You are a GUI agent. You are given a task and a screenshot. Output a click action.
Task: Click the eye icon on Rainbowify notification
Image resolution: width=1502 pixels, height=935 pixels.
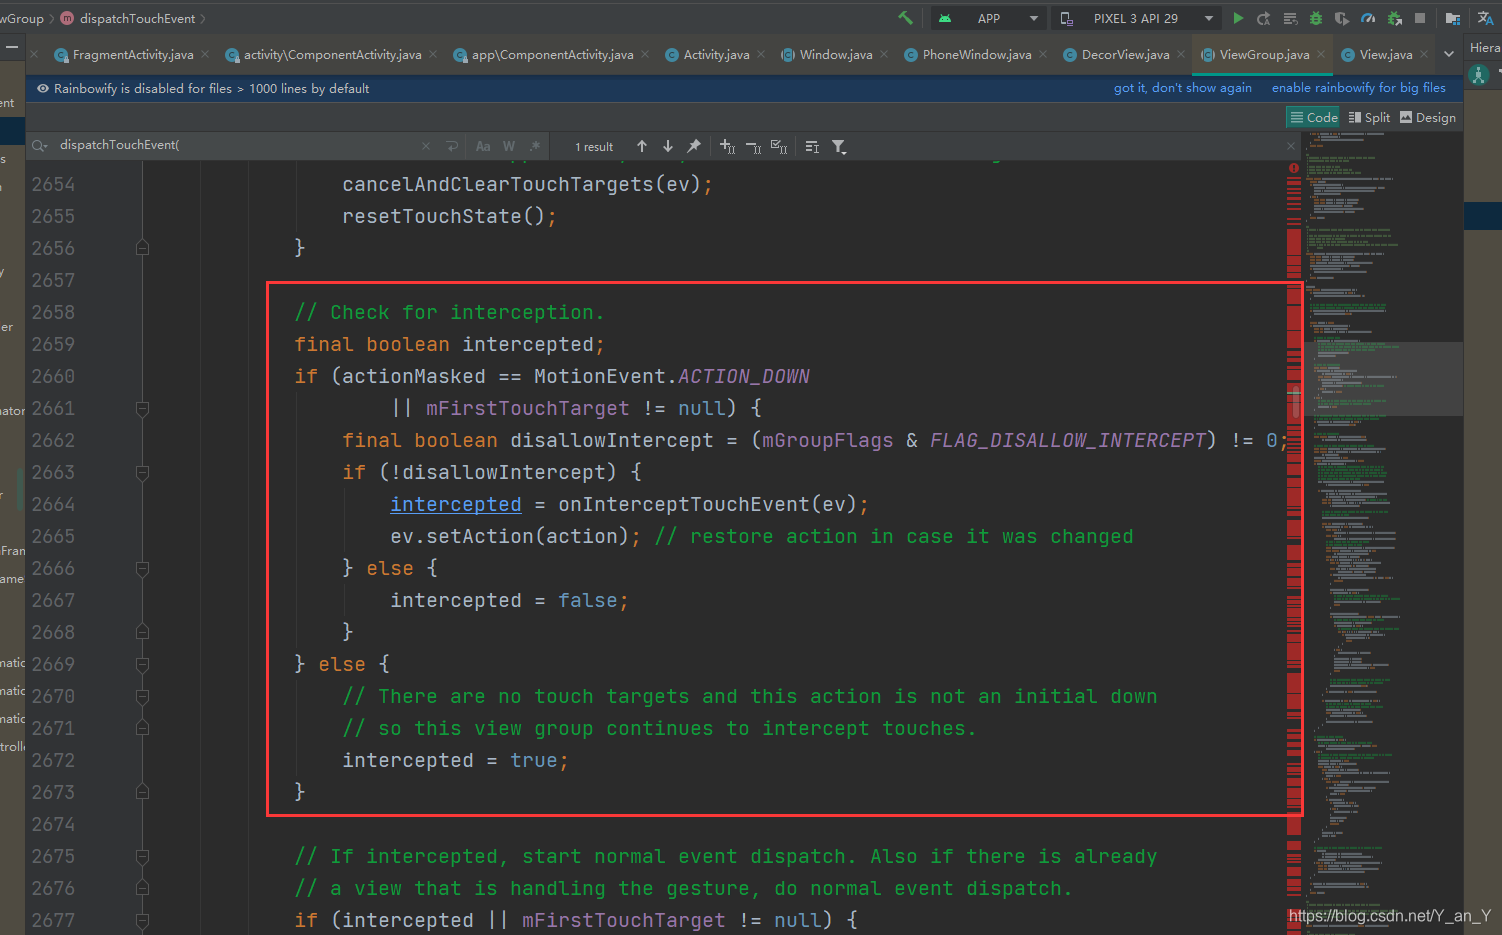[x=43, y=88]
